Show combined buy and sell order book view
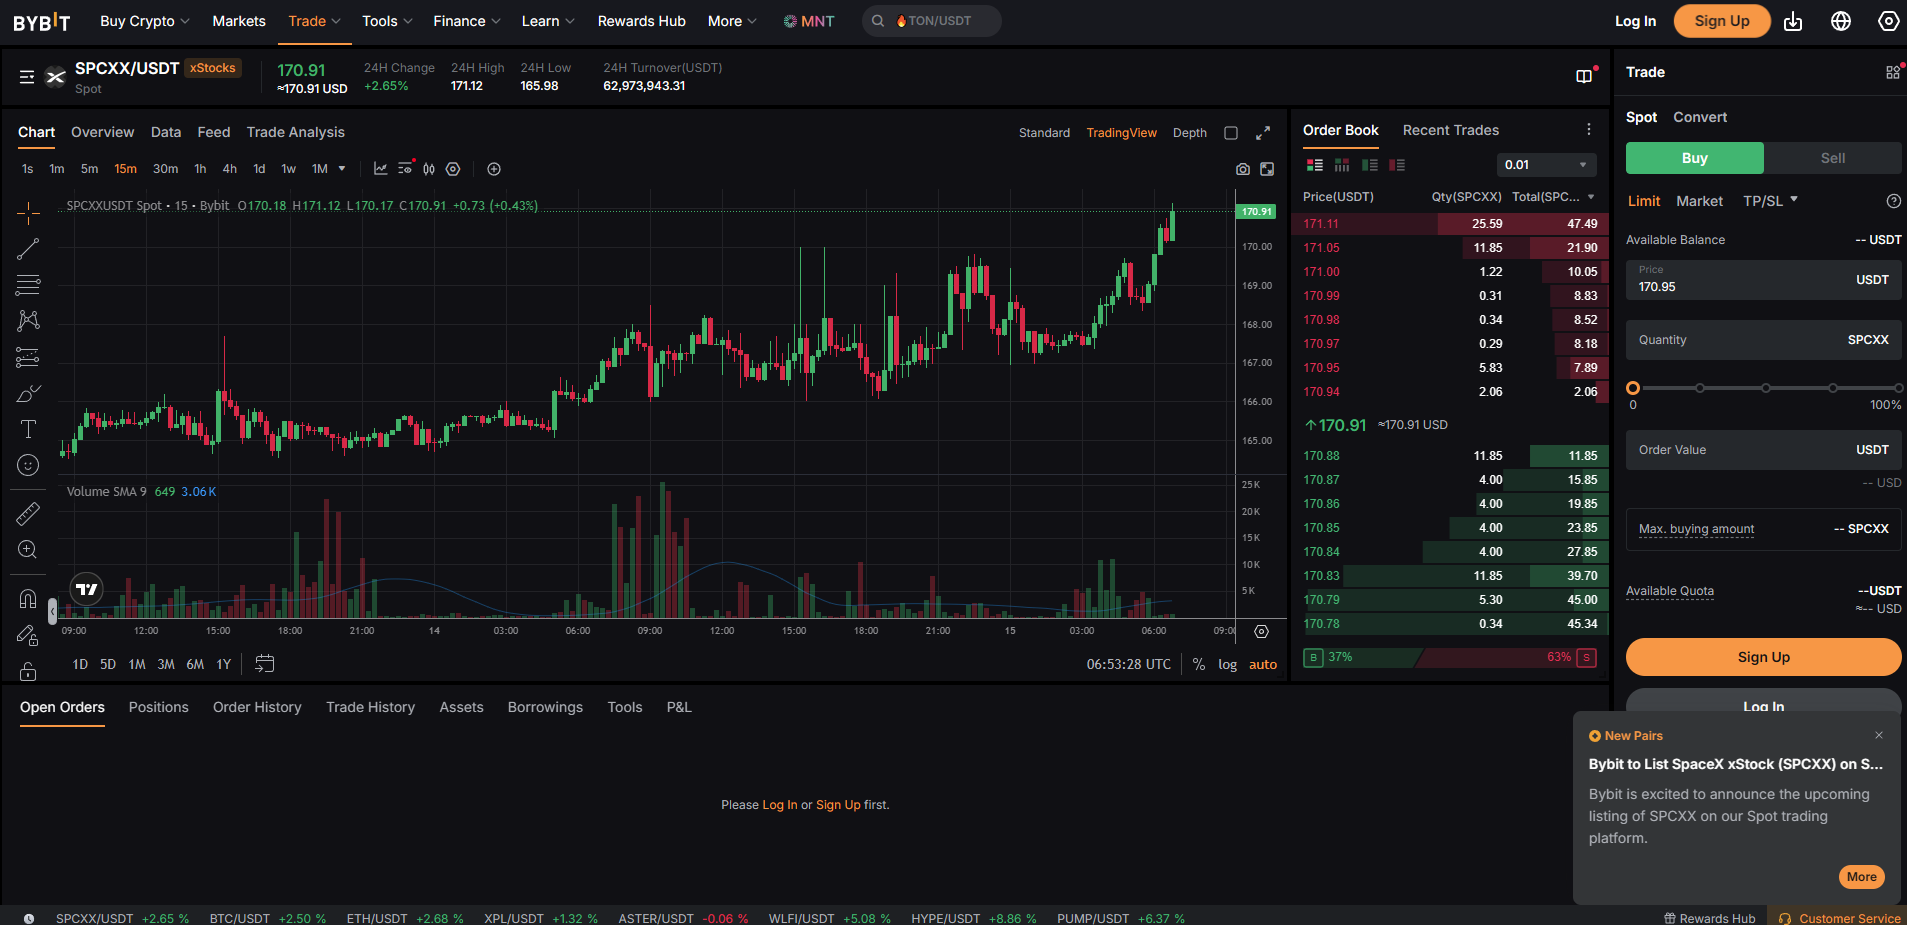 click(x=1315, y=165)
